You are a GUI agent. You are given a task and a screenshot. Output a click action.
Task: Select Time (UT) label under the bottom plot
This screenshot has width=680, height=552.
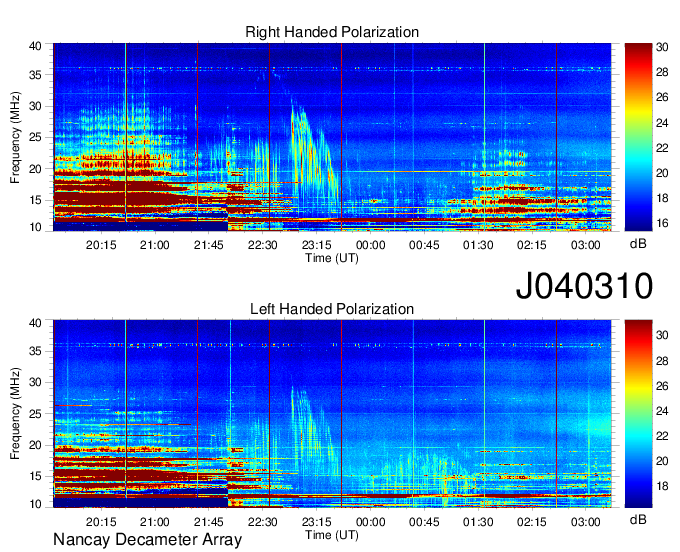click(332, 535)
